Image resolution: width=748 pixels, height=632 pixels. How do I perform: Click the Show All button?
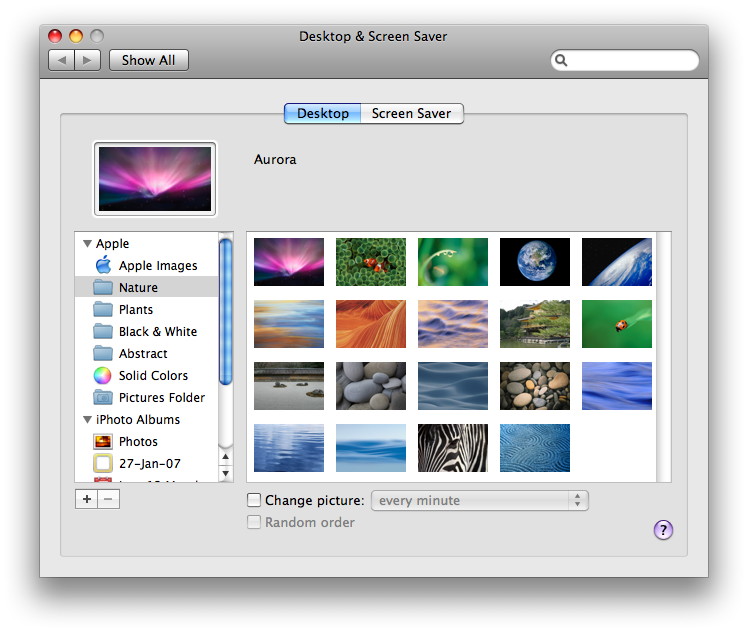(148, 60)
